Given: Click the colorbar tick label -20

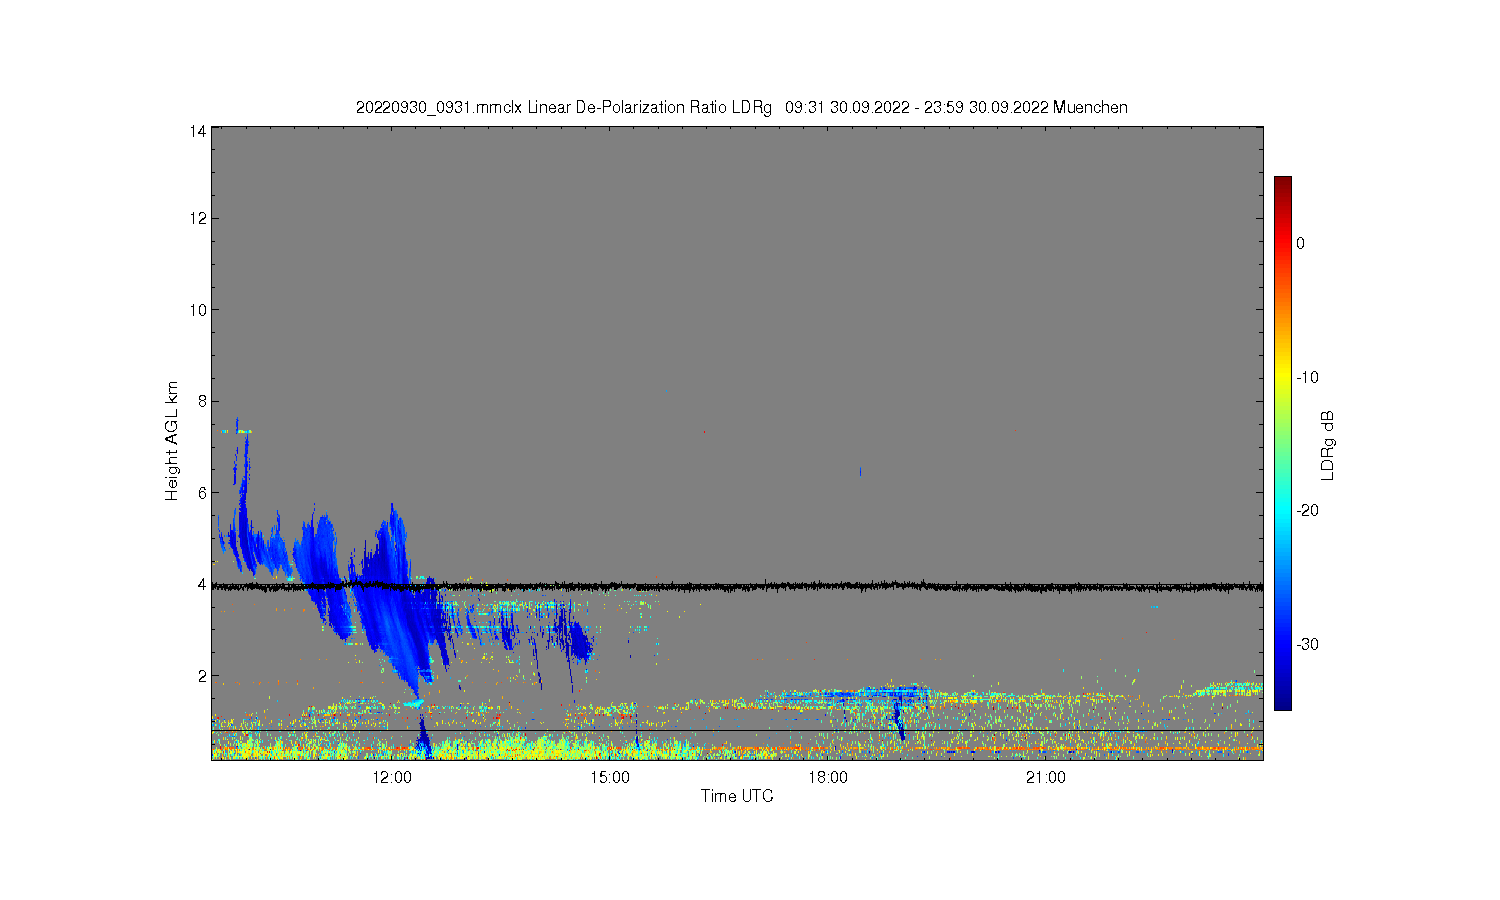Looking at the screenshot, I should (1307, 510).
